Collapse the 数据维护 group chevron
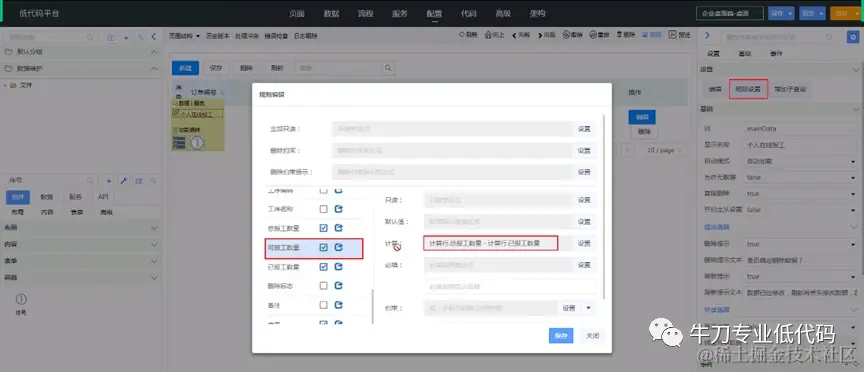 pyautogui.click(x=154, y=69)
